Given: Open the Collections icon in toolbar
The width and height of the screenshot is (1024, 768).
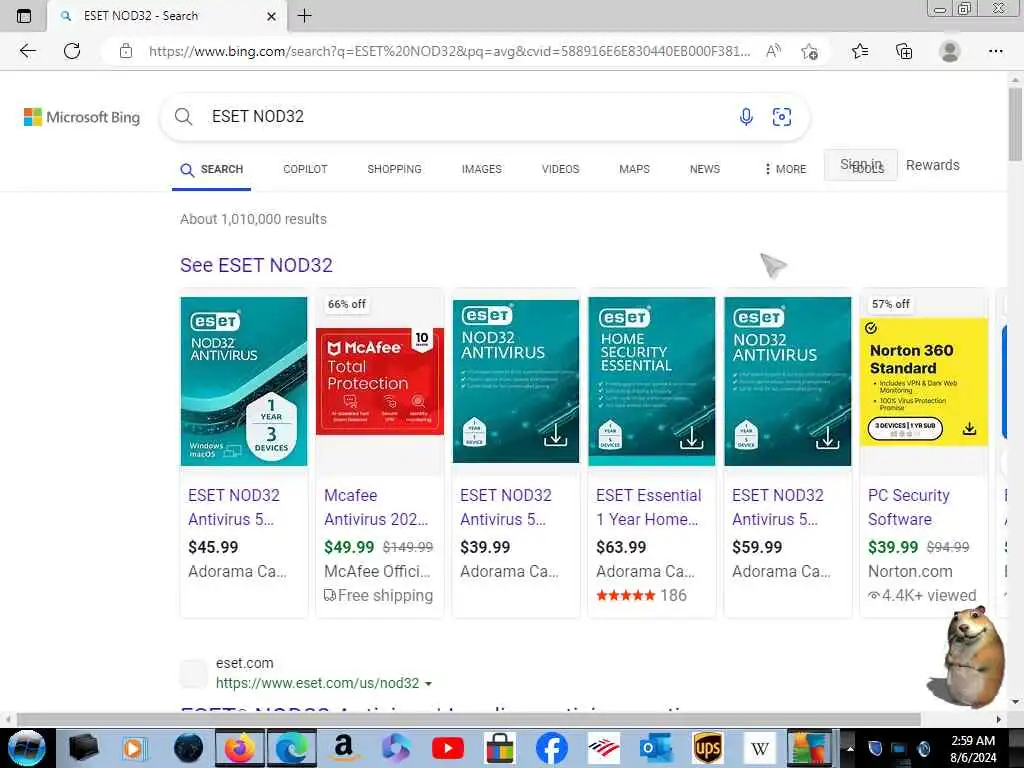Looking at the screenshot, I should [x=904, y=51].
